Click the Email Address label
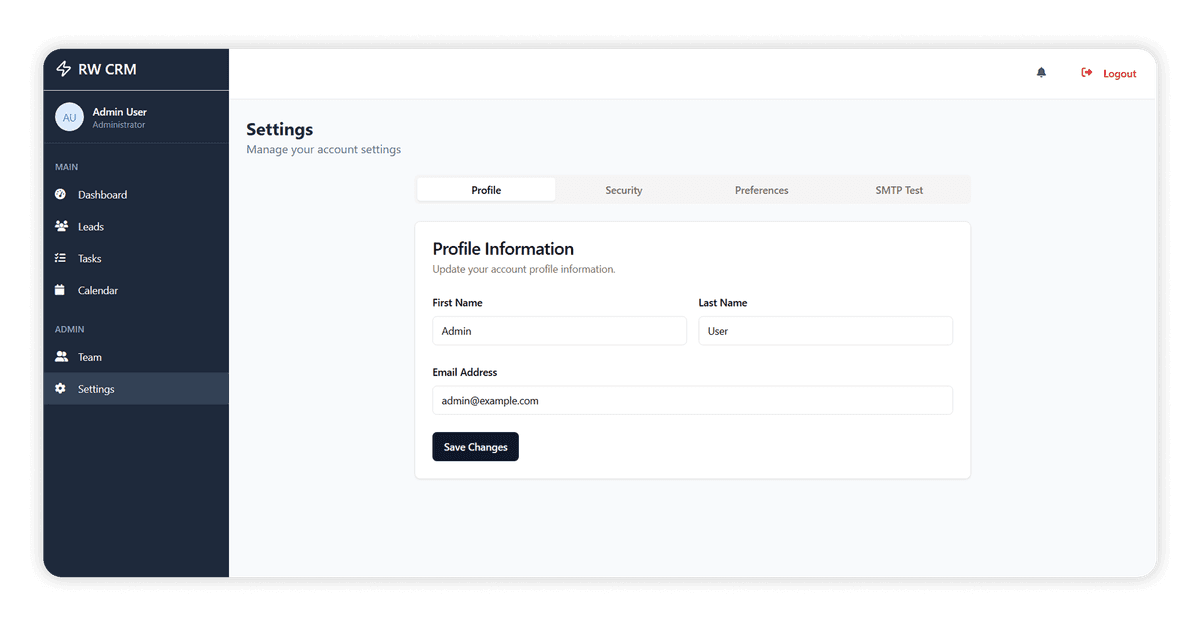 coord(465,372)
